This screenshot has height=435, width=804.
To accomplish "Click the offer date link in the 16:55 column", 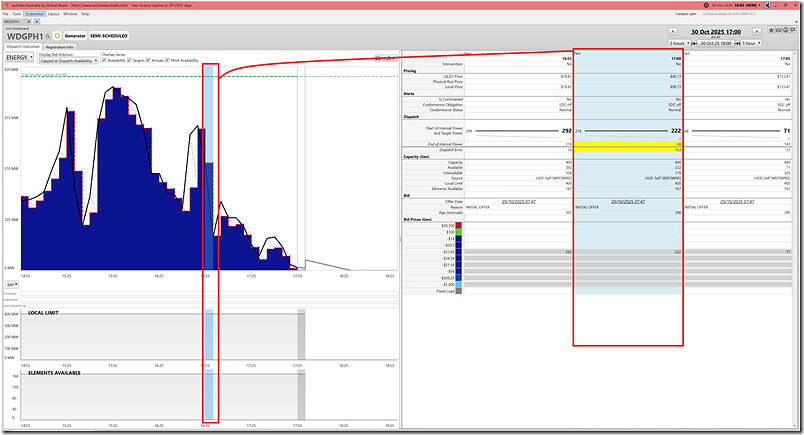I will [x=518, y=202].
